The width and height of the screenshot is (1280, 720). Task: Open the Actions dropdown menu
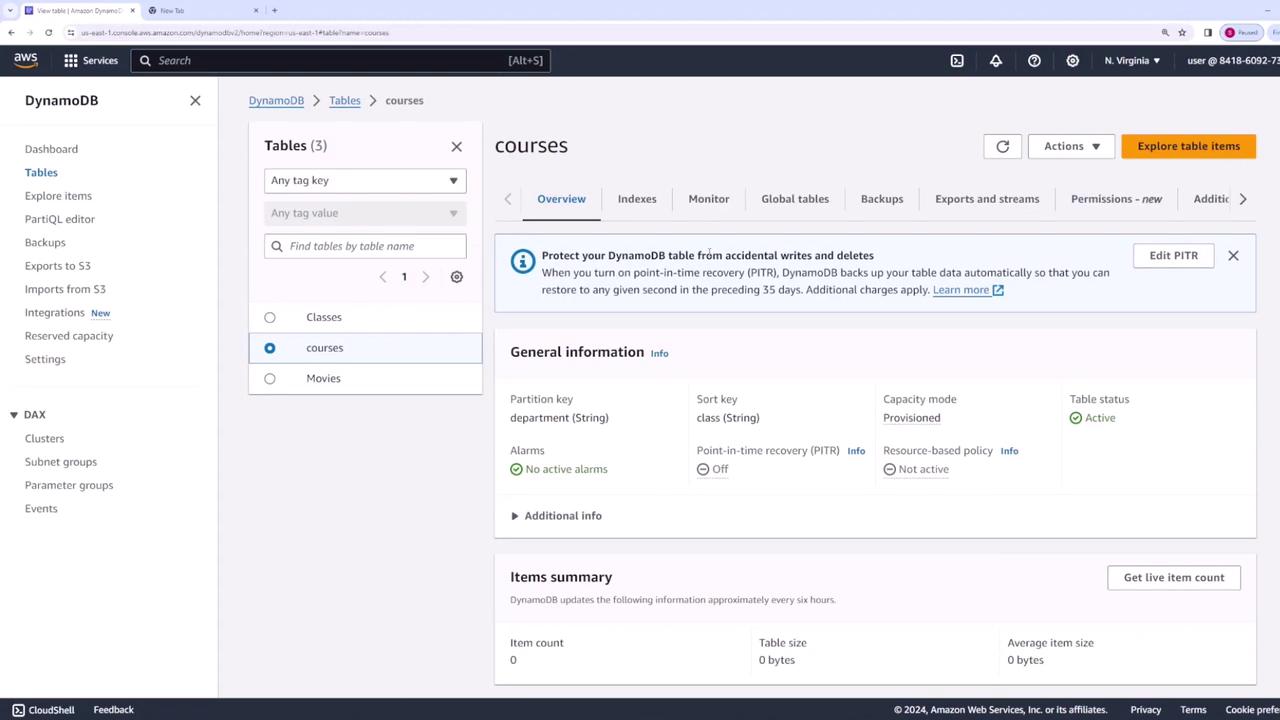pyautogui.click(x=1071, y=146)
